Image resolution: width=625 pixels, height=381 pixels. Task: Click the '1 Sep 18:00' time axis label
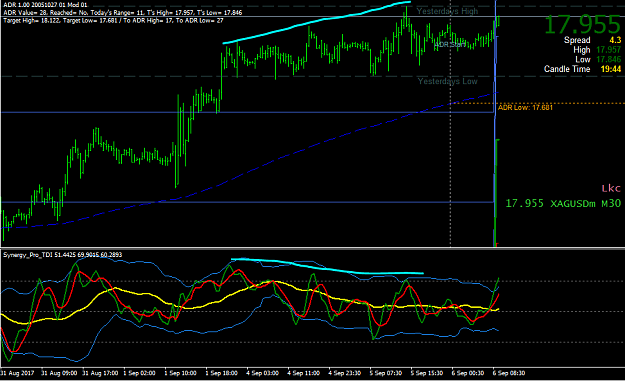[222, 373]
